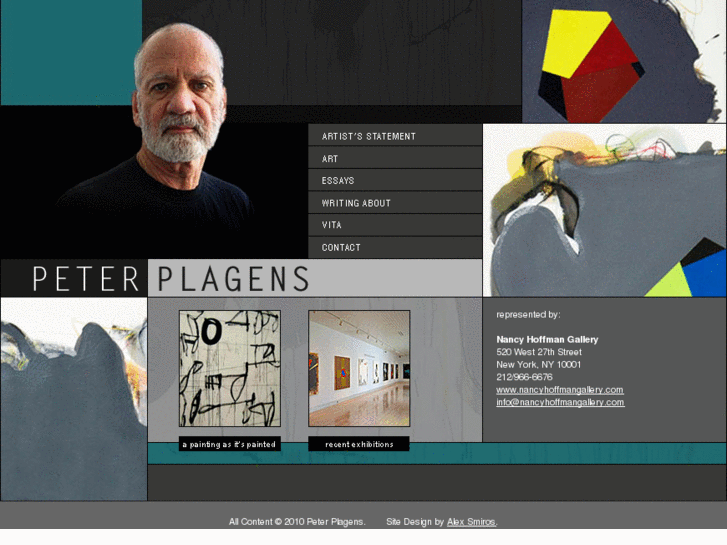The image size is (727, 545).
Task: Click the 'represented by:' label
Action: (x=528, y=314)
